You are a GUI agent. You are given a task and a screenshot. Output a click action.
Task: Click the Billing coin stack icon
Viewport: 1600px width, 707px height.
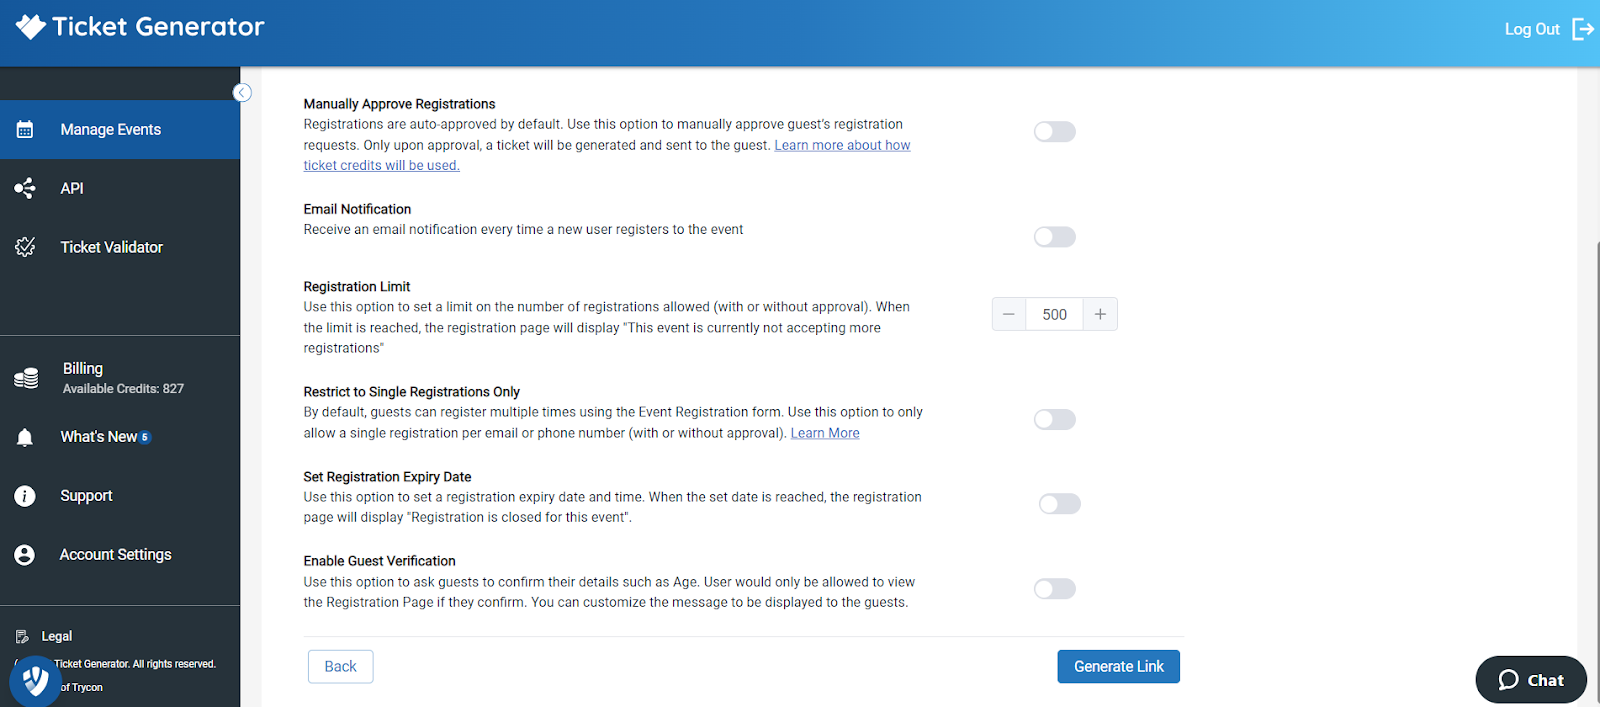point(26,378)
